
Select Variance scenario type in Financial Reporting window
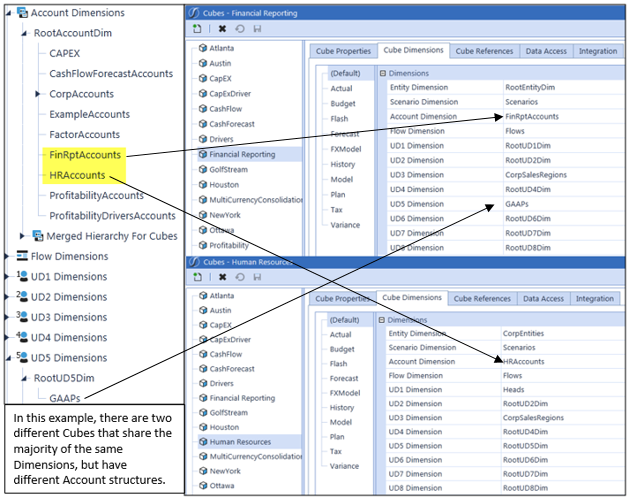coord(345,225)
